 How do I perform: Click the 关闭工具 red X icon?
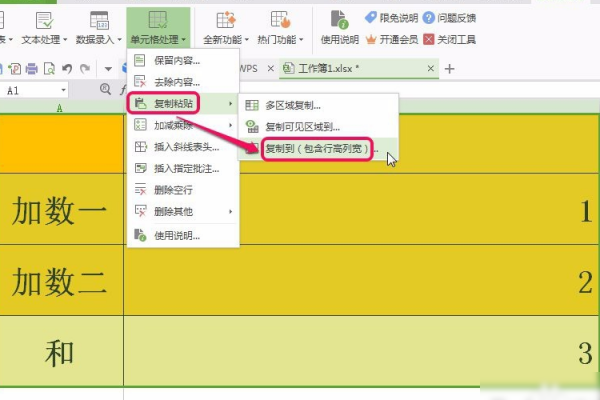coord(429,39)
